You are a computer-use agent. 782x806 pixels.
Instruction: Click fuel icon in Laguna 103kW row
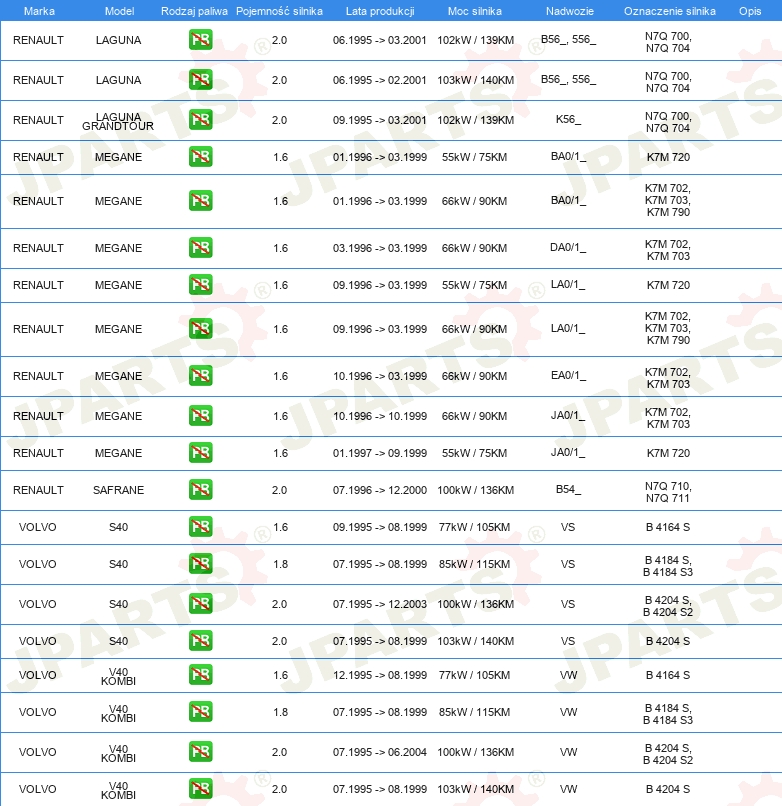pyautogui.click(x=200, y=80)
